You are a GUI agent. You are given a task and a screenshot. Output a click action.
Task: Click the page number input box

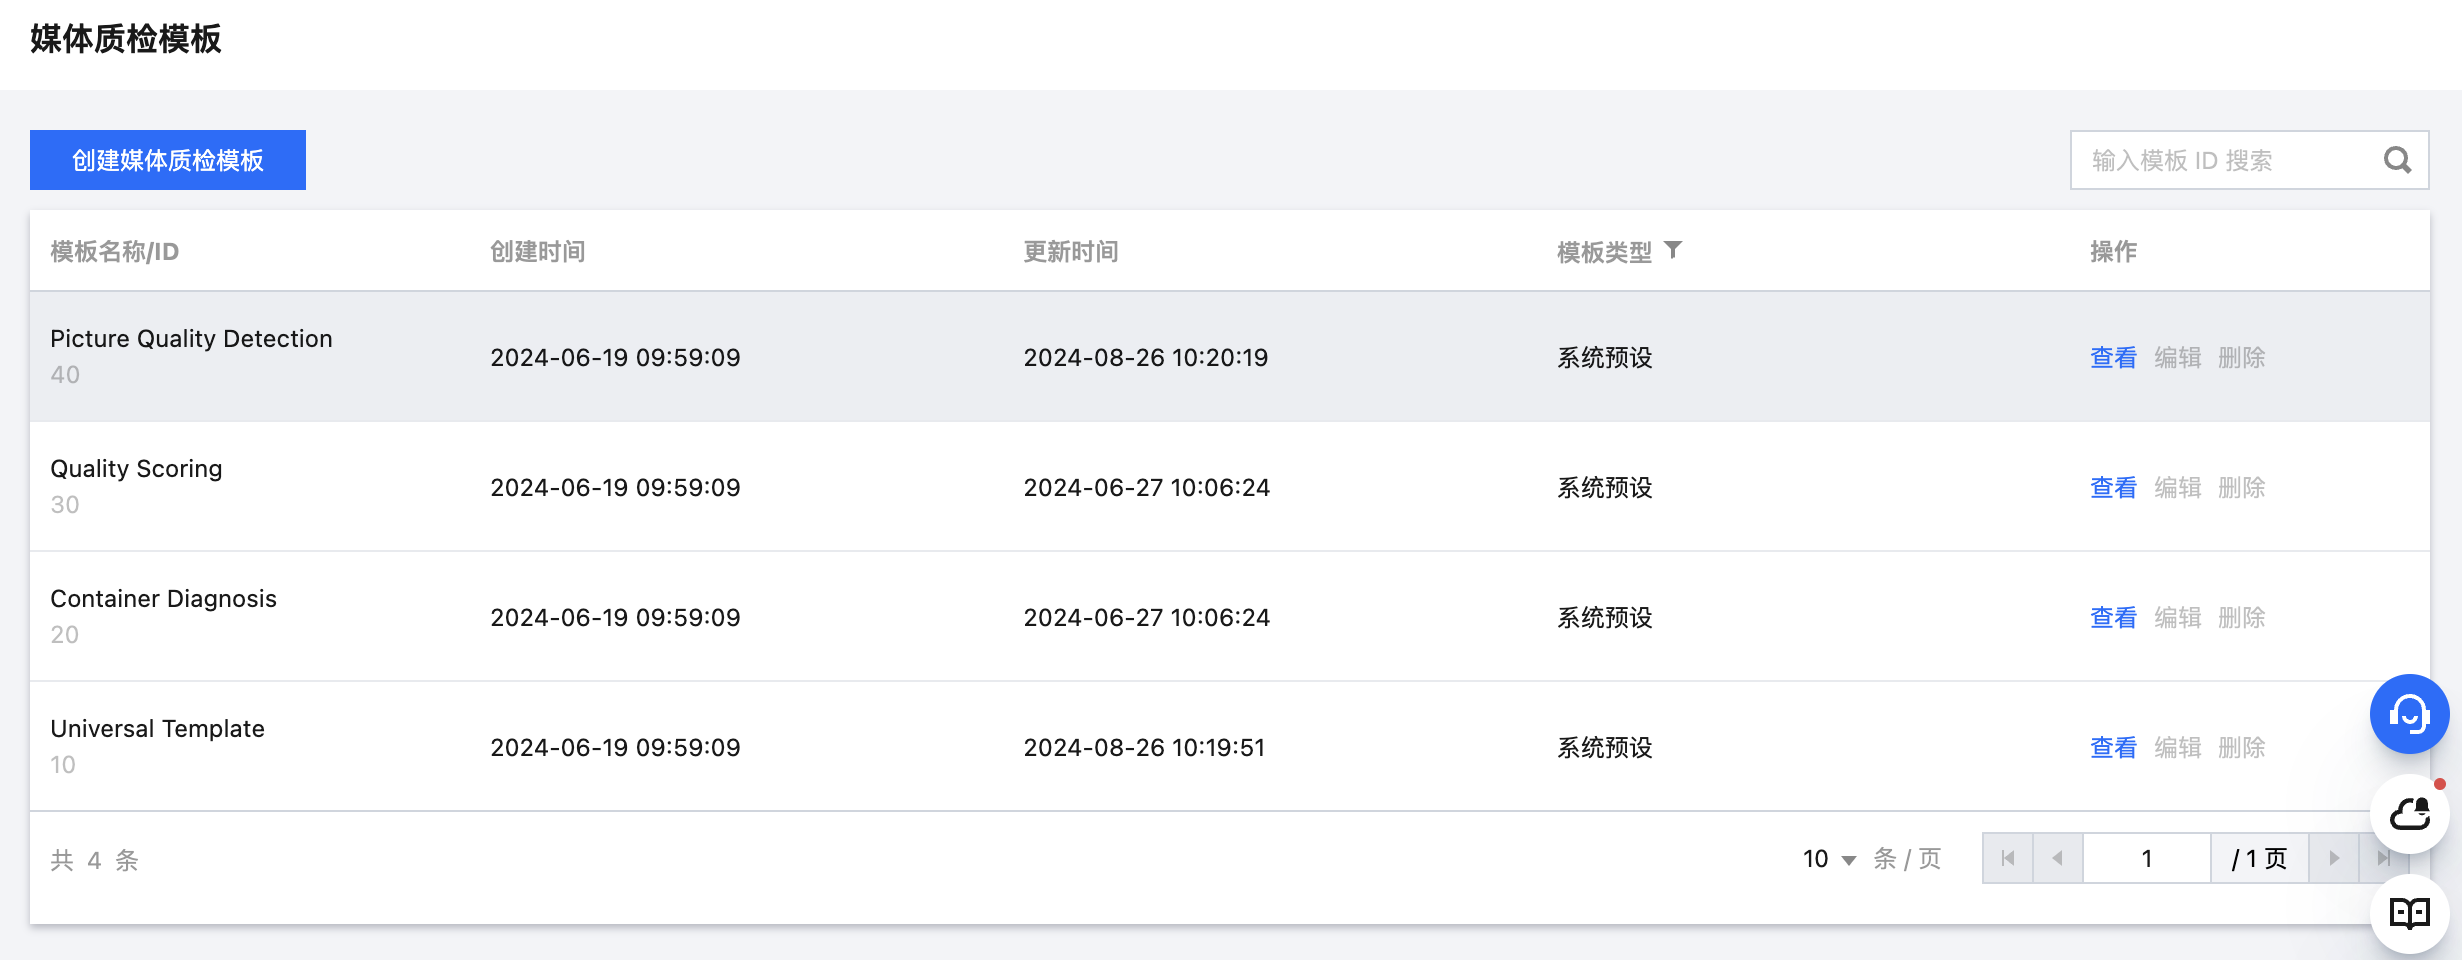2146,858
